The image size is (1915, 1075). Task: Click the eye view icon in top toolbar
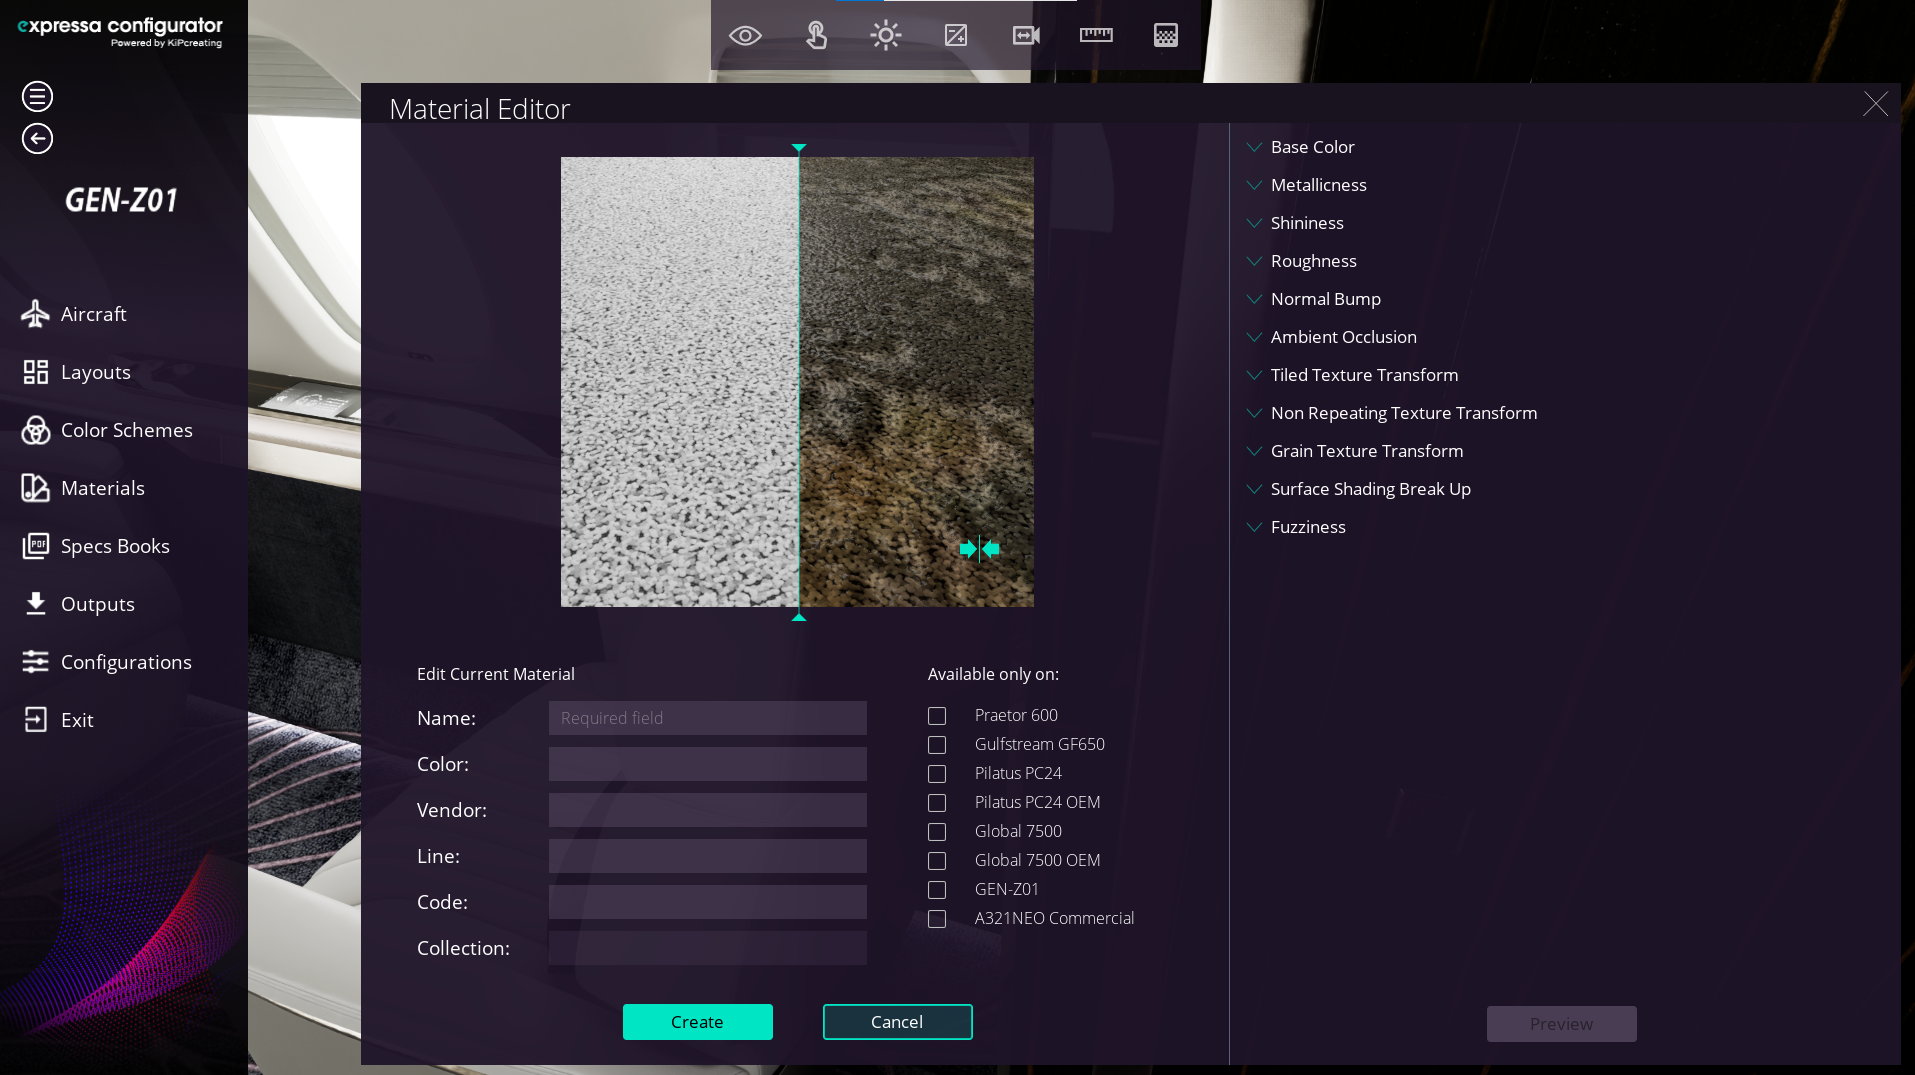[745, 36]
